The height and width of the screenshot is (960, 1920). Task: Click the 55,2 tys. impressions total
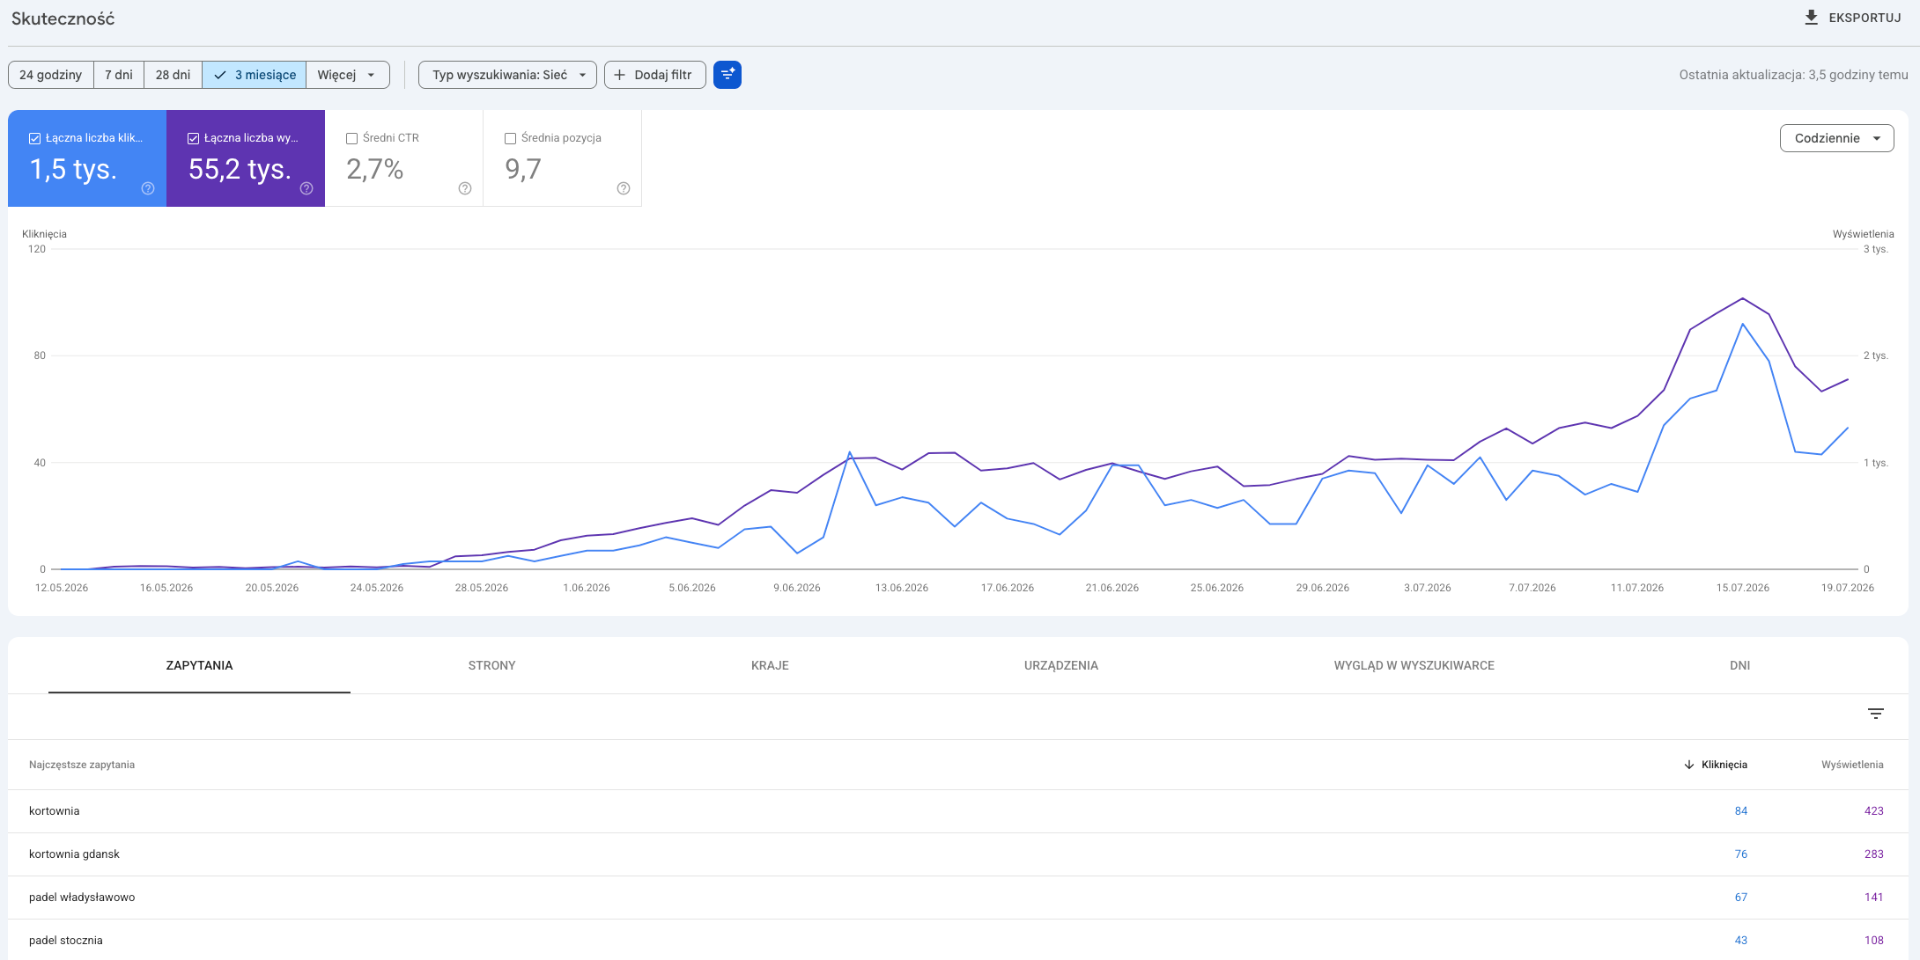[240, 169]
